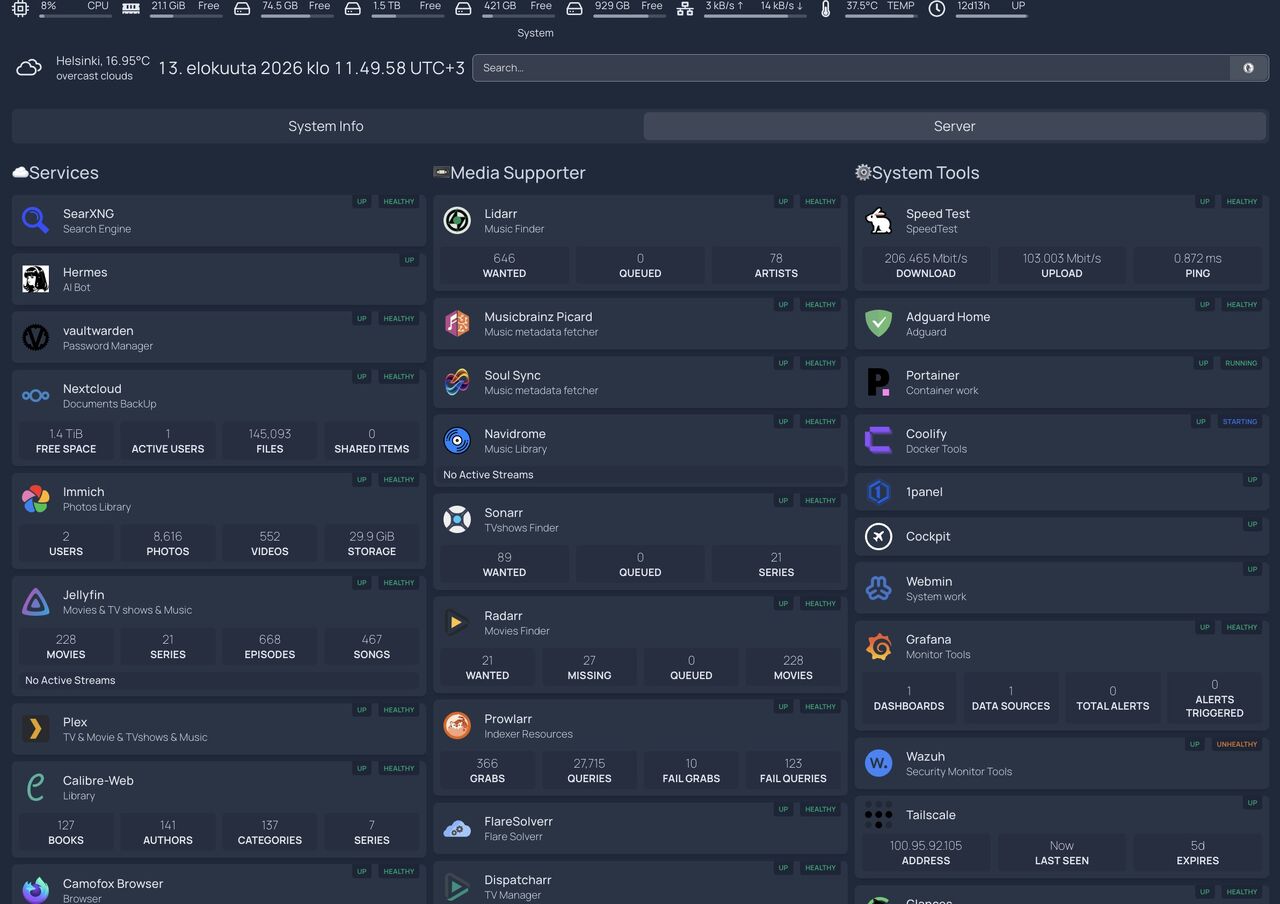The height and width of the screenshot is (904, 1280).
Task: Focus the Search input field
Action: (x=851, y=68)
